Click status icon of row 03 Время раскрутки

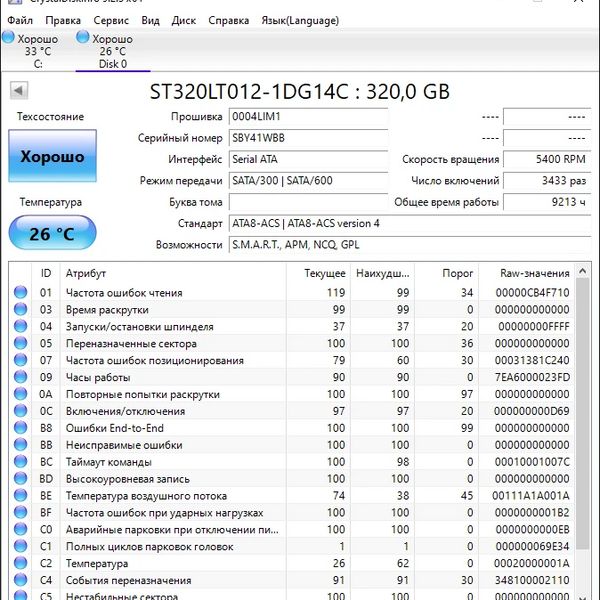click(21, 309)
